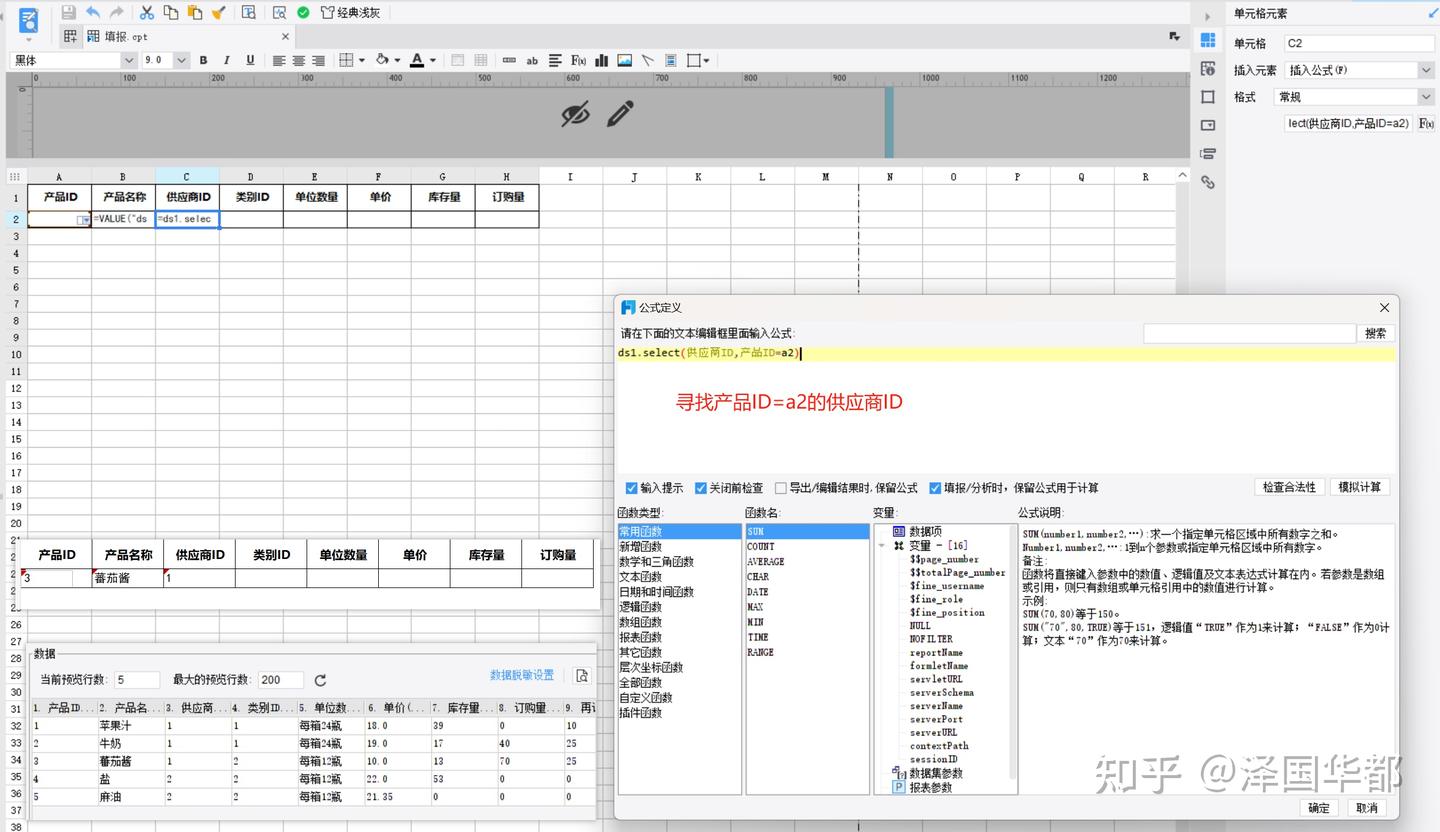The height and width of the screenshot is (832, 1440).
Task: Center align the cell text
Action: 299,60
